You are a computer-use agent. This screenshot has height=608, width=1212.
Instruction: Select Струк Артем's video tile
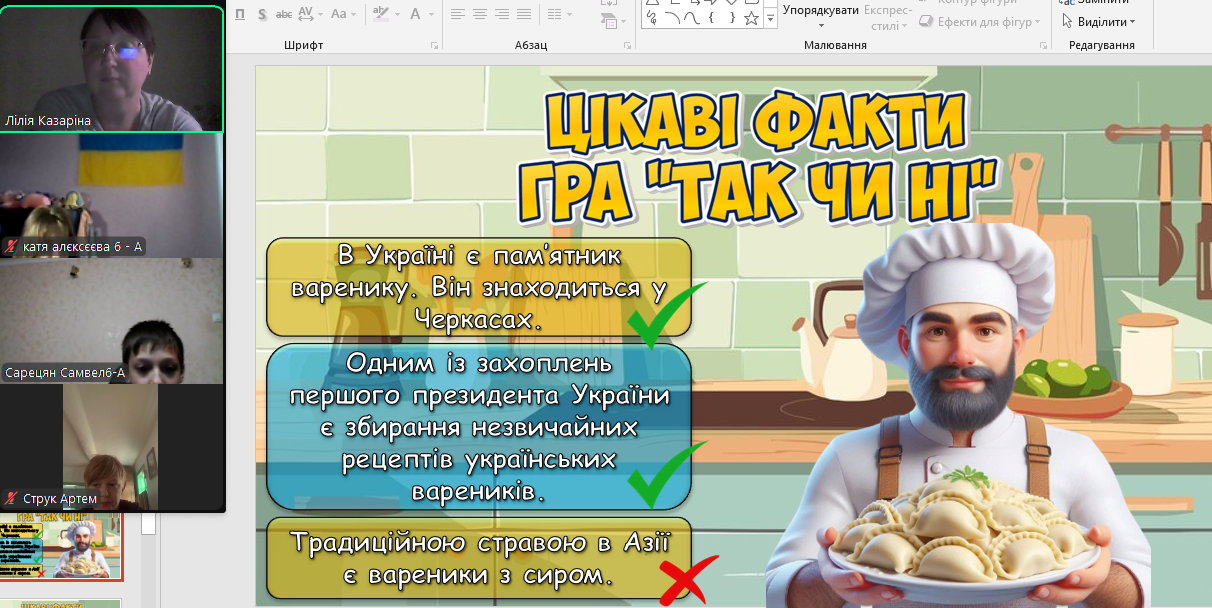pyautogui.click(x=112, y=448)
